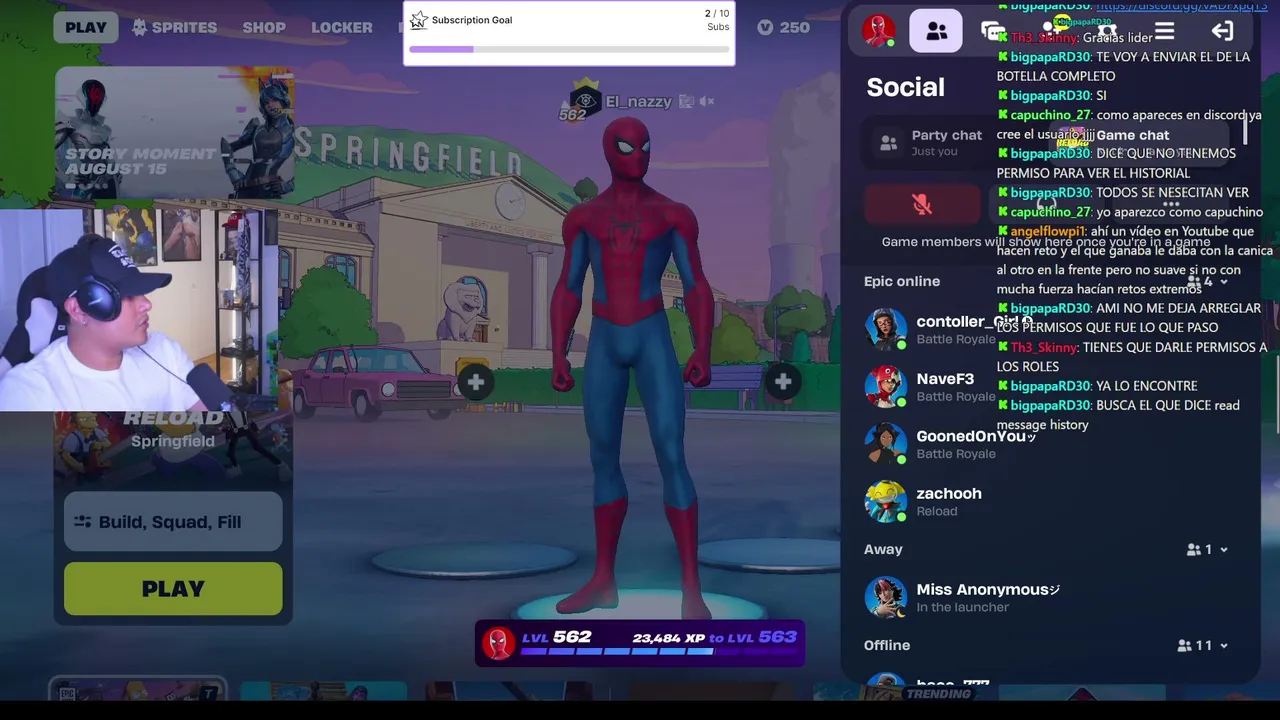Screen dimensions: 1280x720
Task: Start match with the yellow PLAY button
Action: (x=173, y=589)
